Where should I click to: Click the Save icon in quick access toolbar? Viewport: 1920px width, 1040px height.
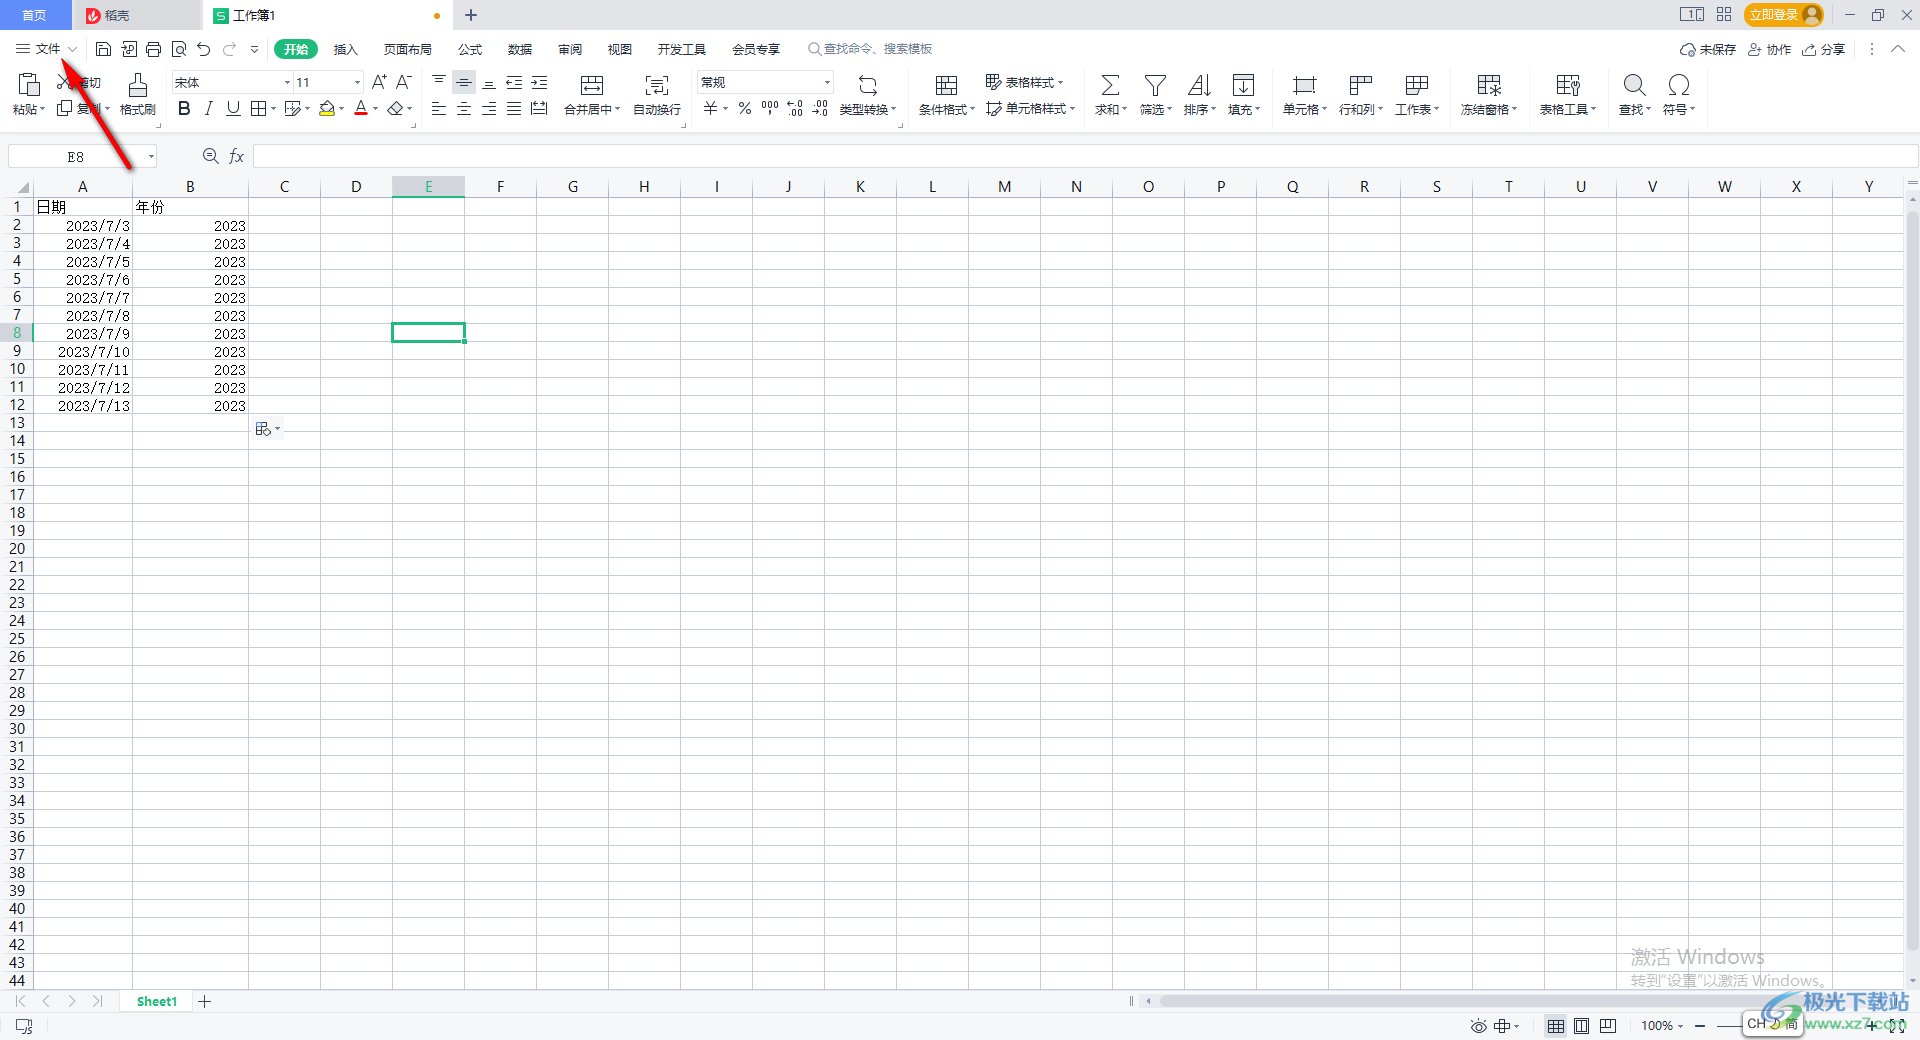(x=103, y=49)
